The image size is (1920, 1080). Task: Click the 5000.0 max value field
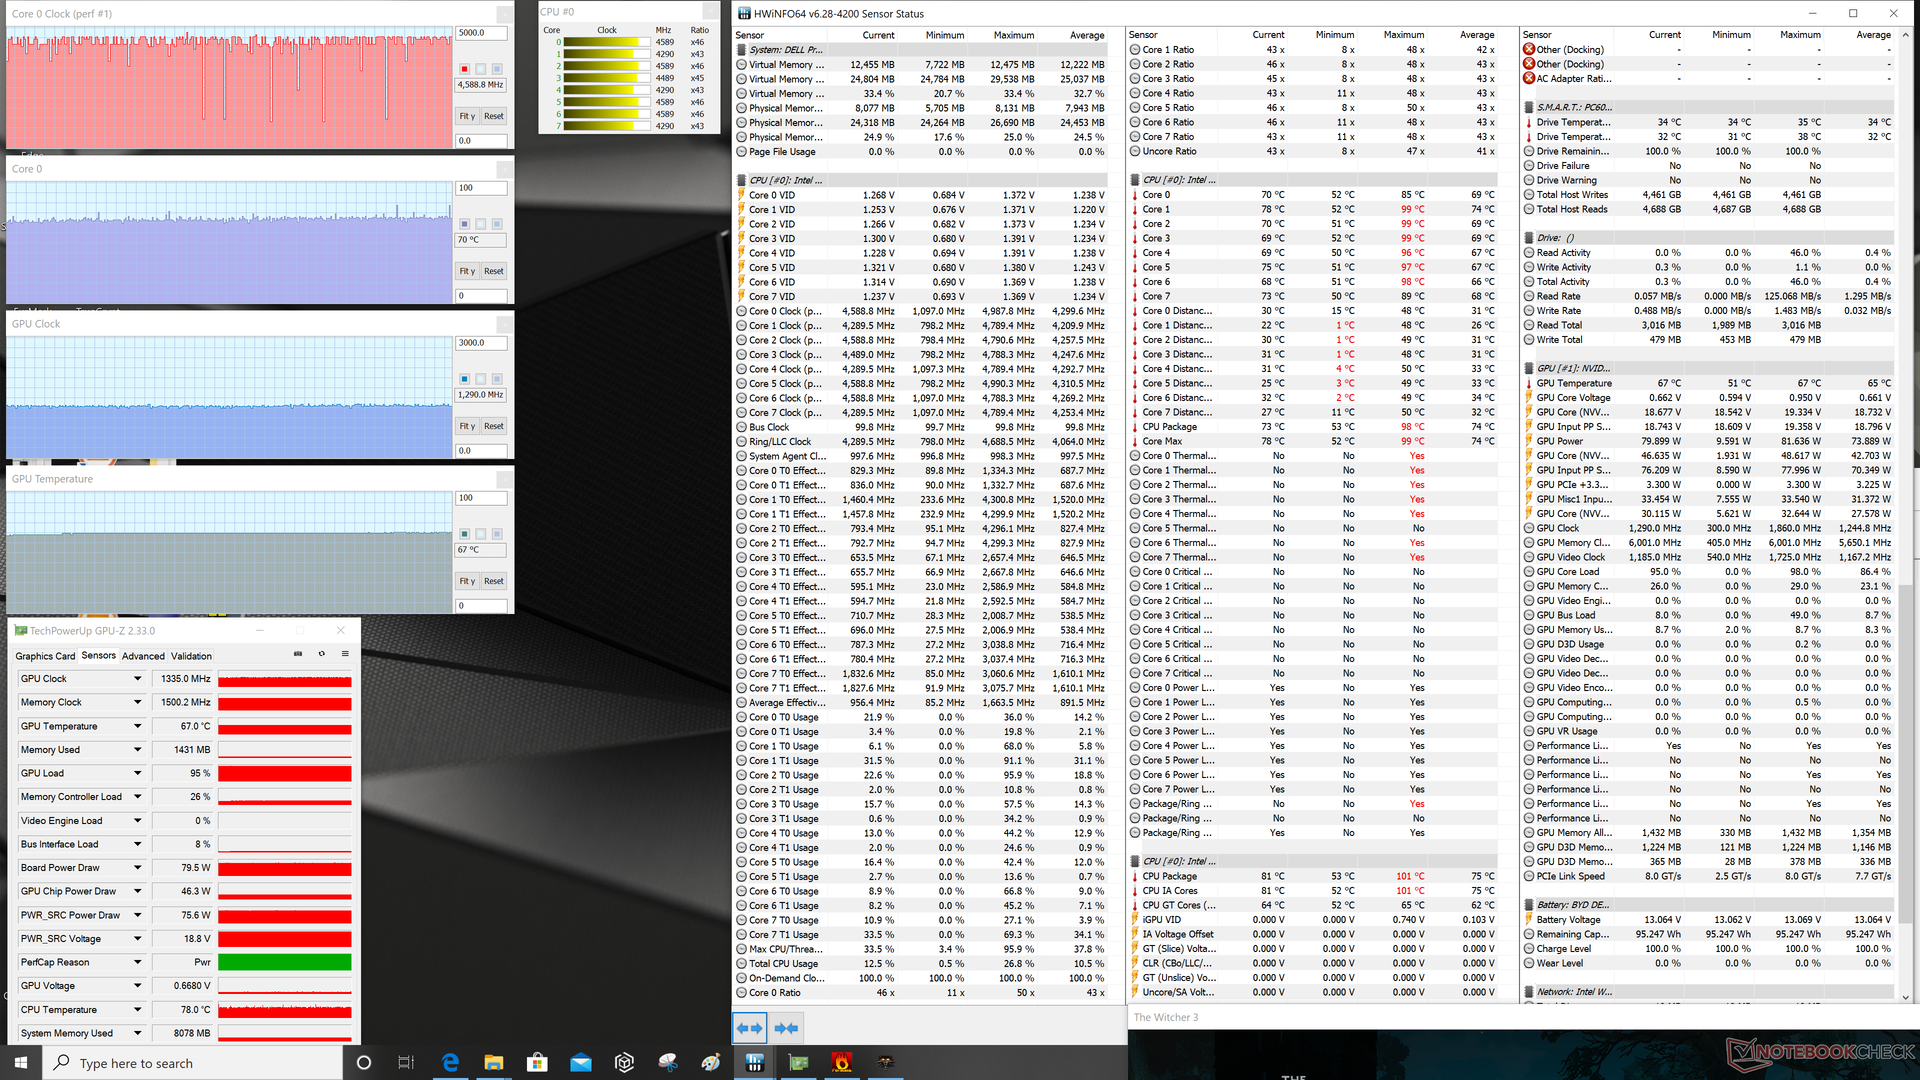(481, 33)
